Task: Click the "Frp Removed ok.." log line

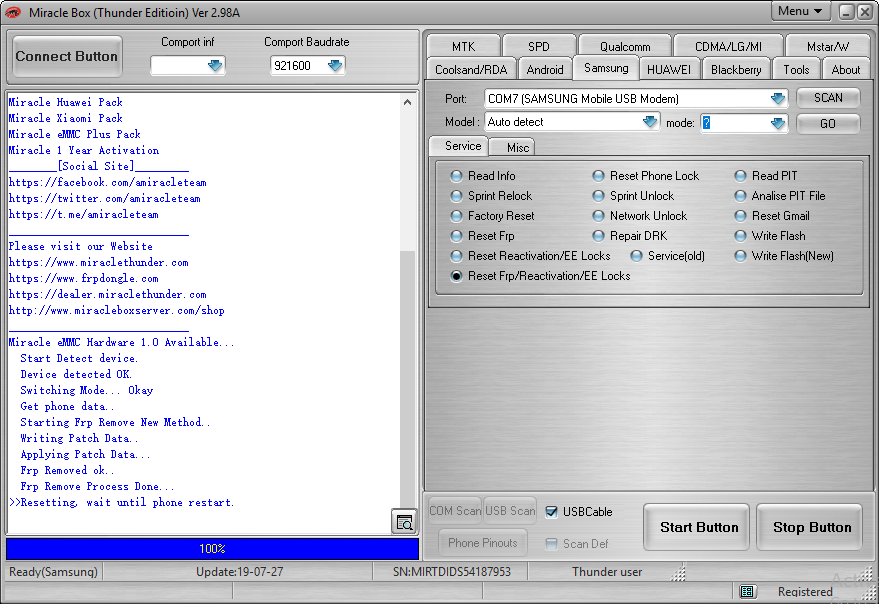Action: tap(67, 471)
